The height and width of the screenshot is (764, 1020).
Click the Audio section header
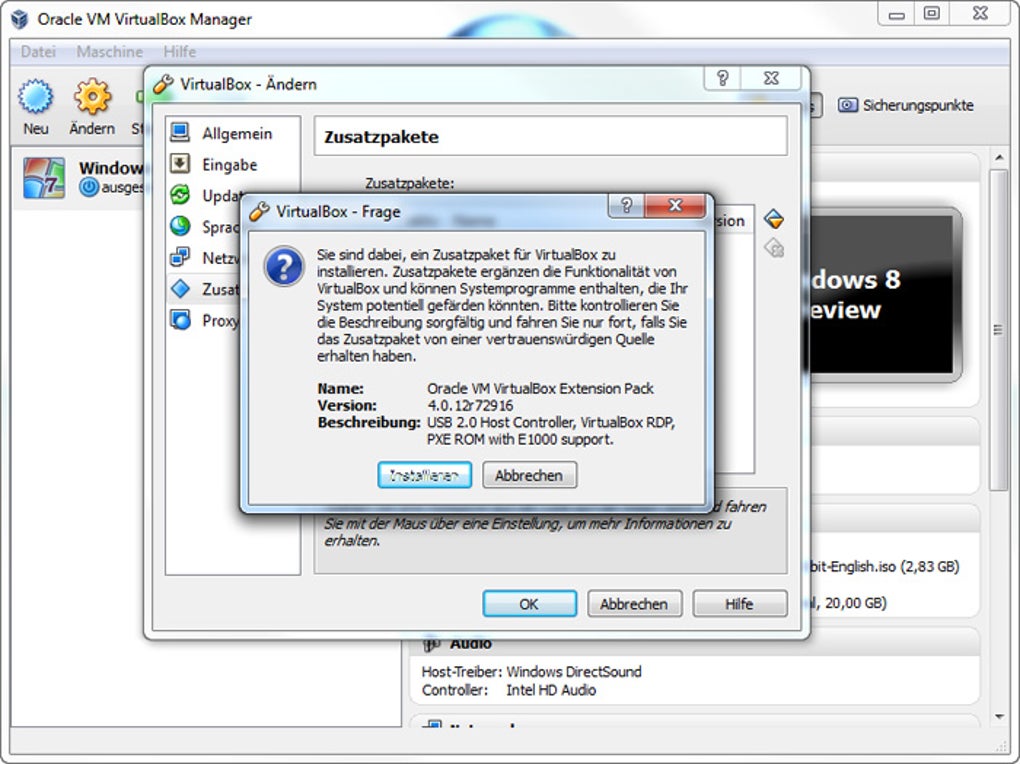click(x=695, y=644)
